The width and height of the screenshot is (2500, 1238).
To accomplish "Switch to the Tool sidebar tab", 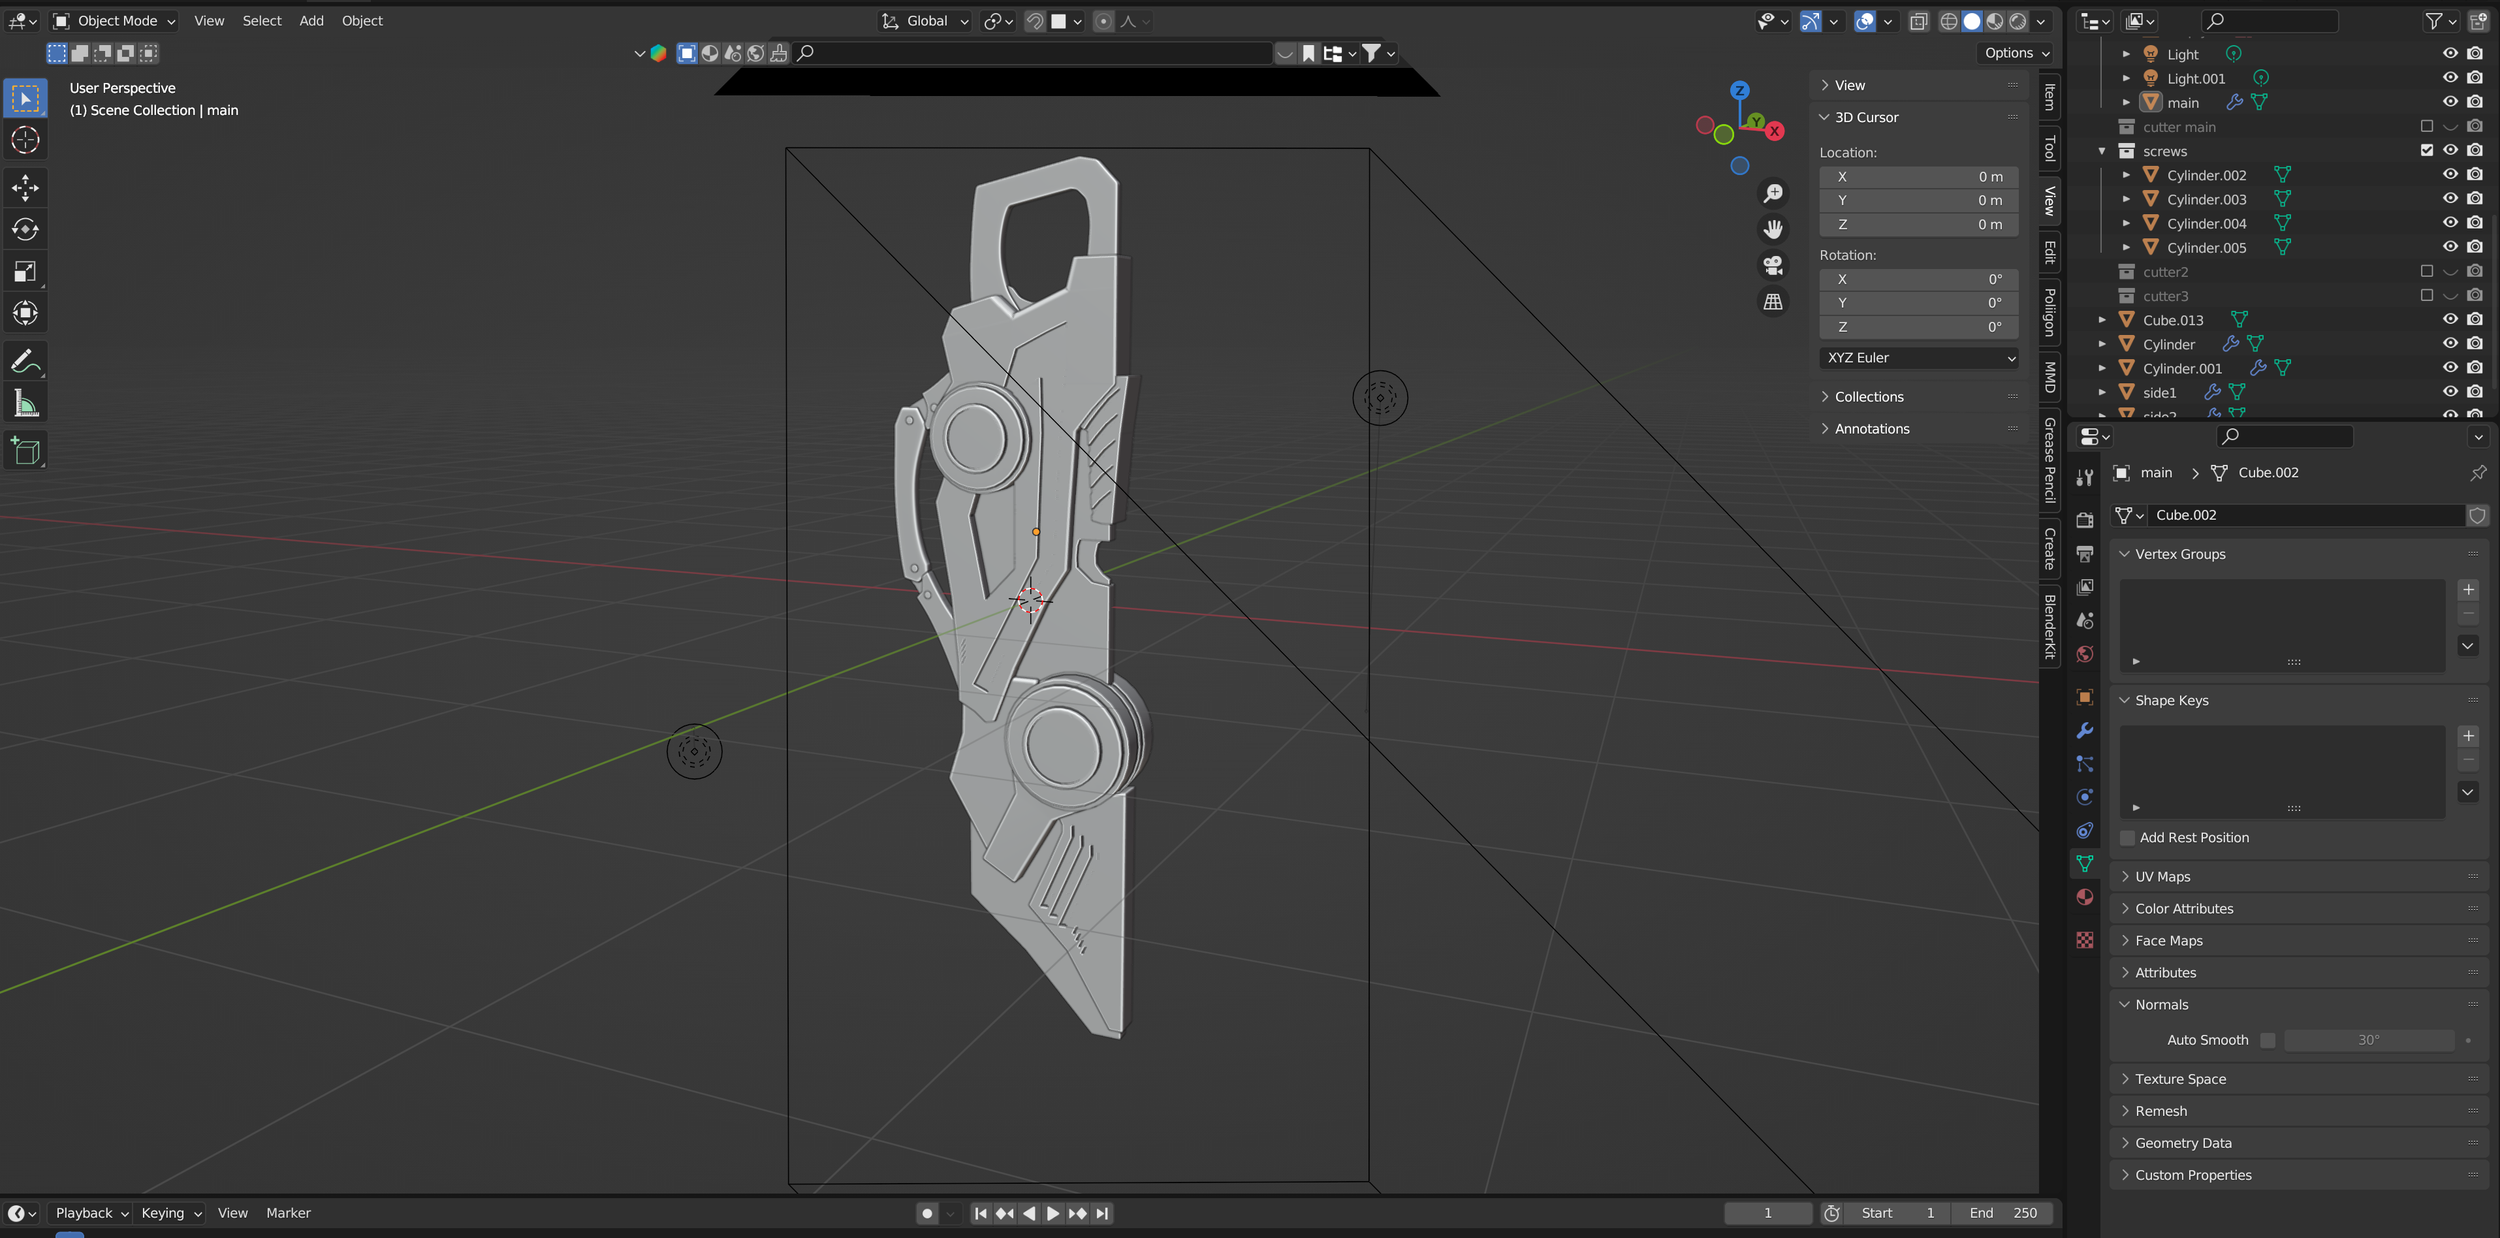I will 2049,149.
